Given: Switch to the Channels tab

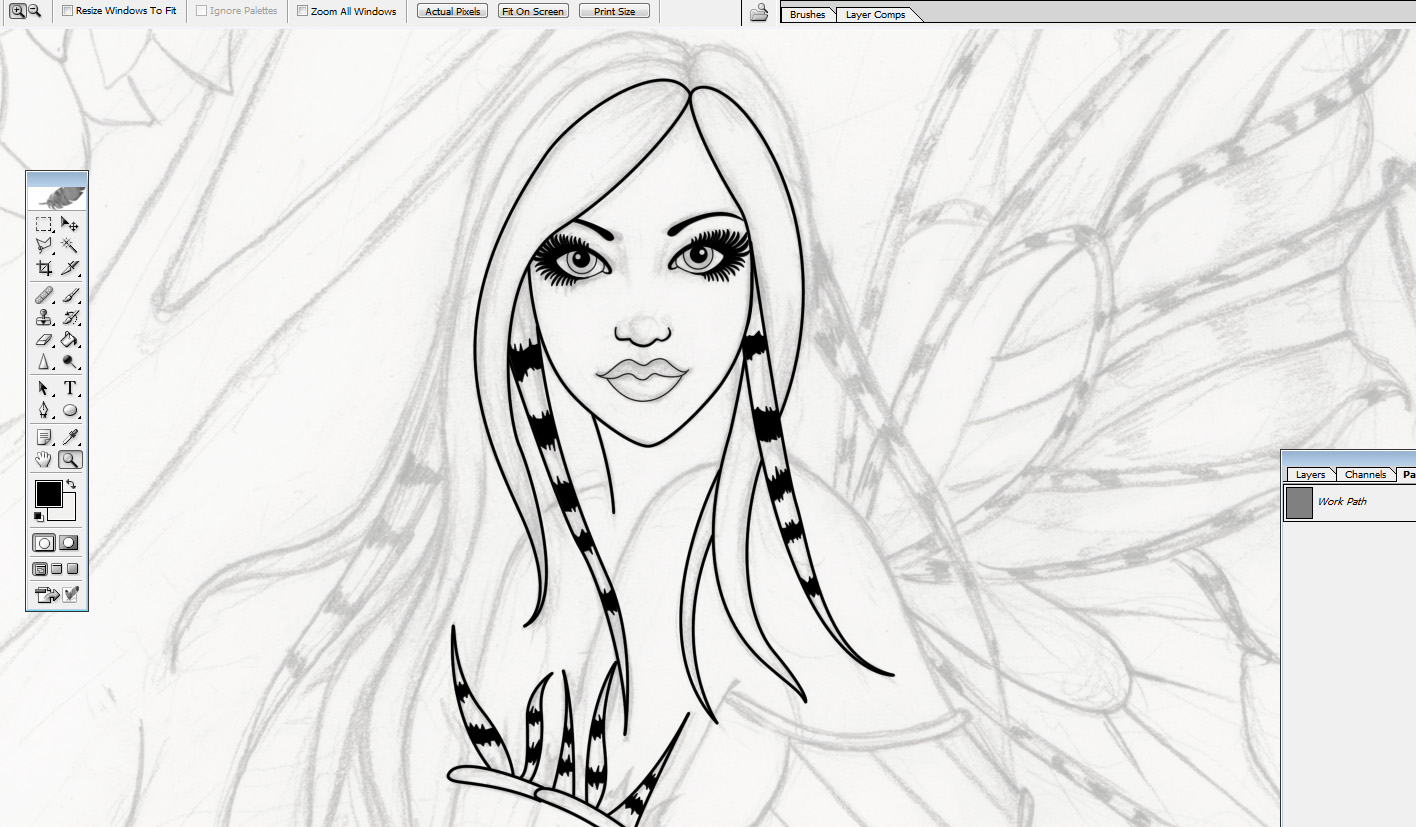Looking at the screenshot, I should click(x=1366, y=474).
